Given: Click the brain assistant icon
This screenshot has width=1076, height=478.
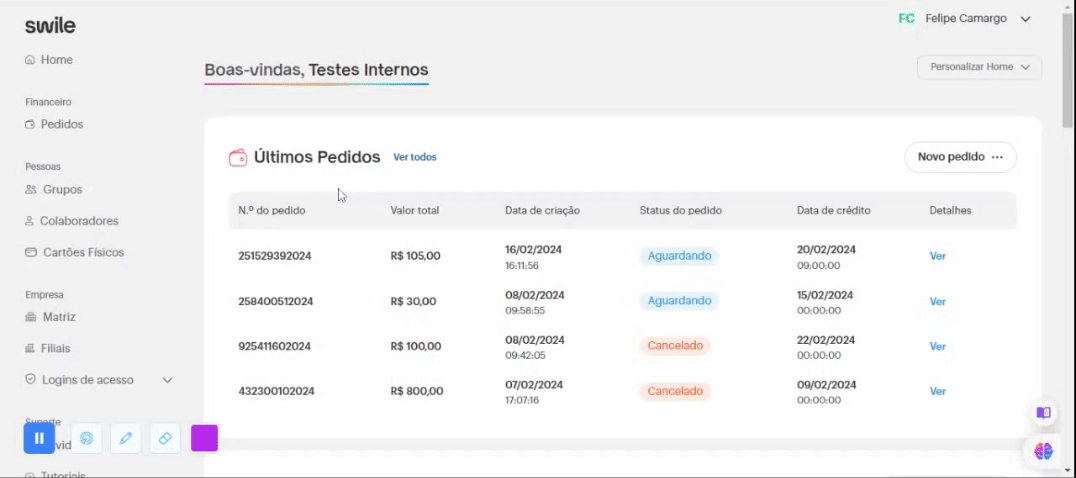Looking at the screenshot, I should click(1043, 451).
